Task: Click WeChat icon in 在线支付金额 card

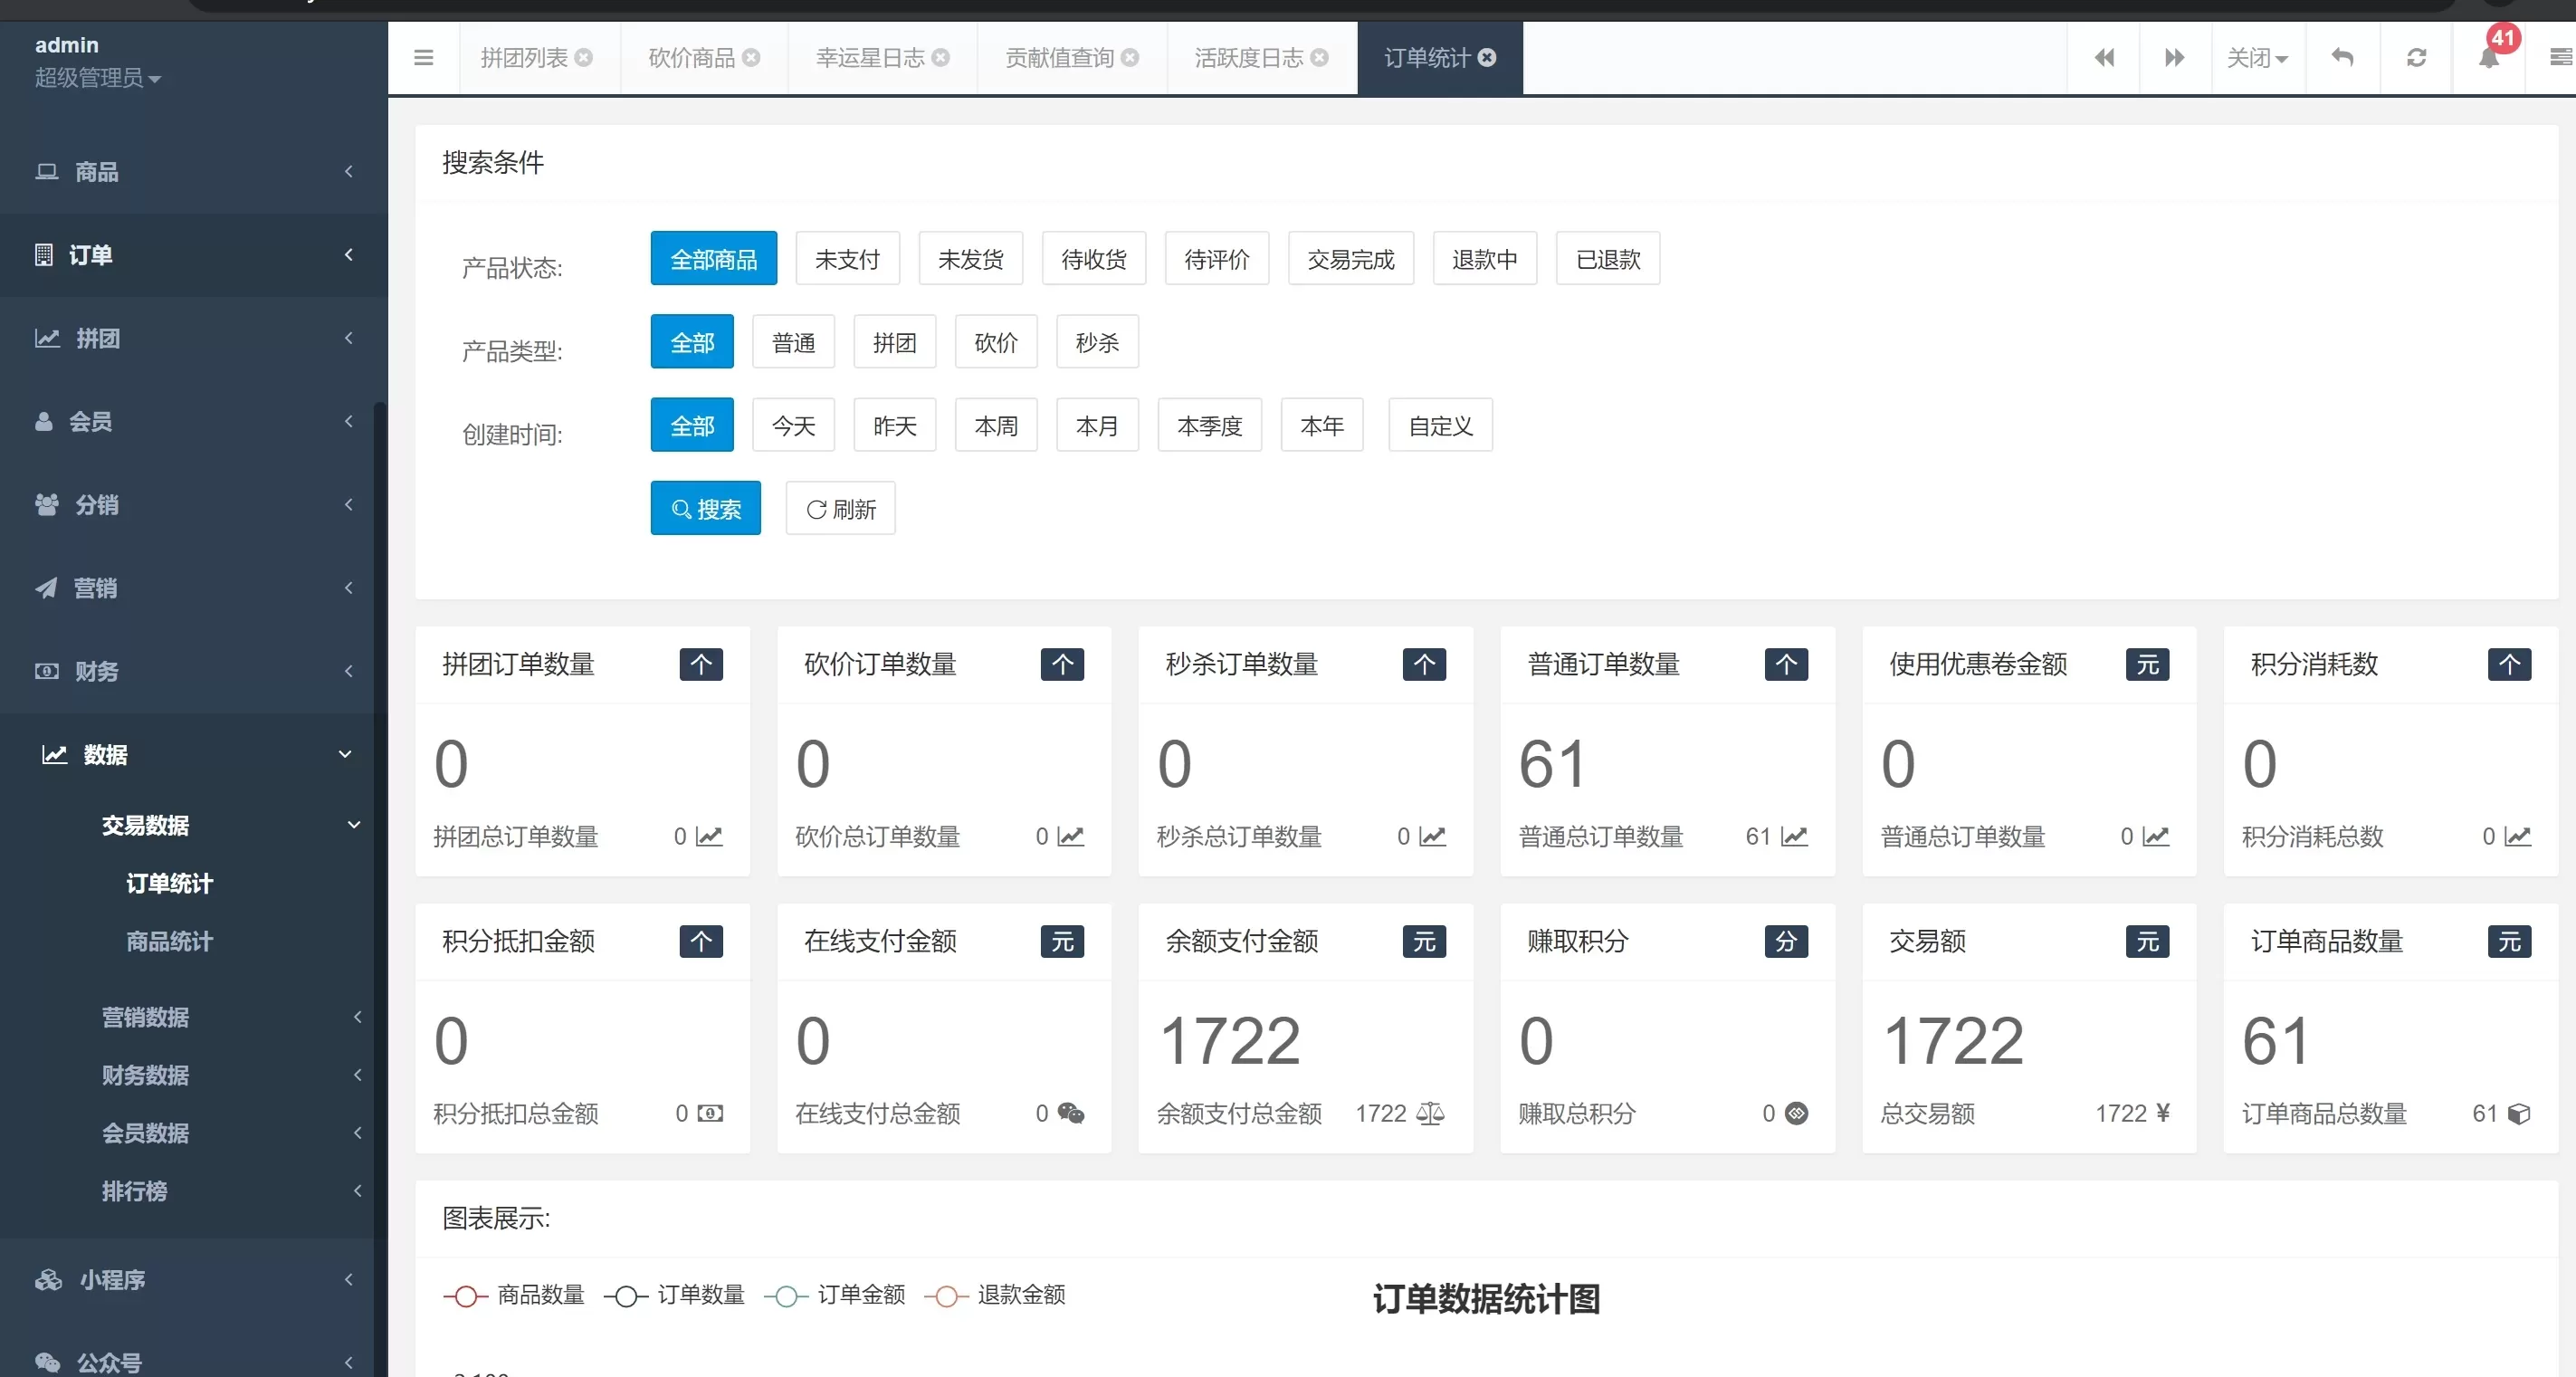Action: point(1070,1113)
